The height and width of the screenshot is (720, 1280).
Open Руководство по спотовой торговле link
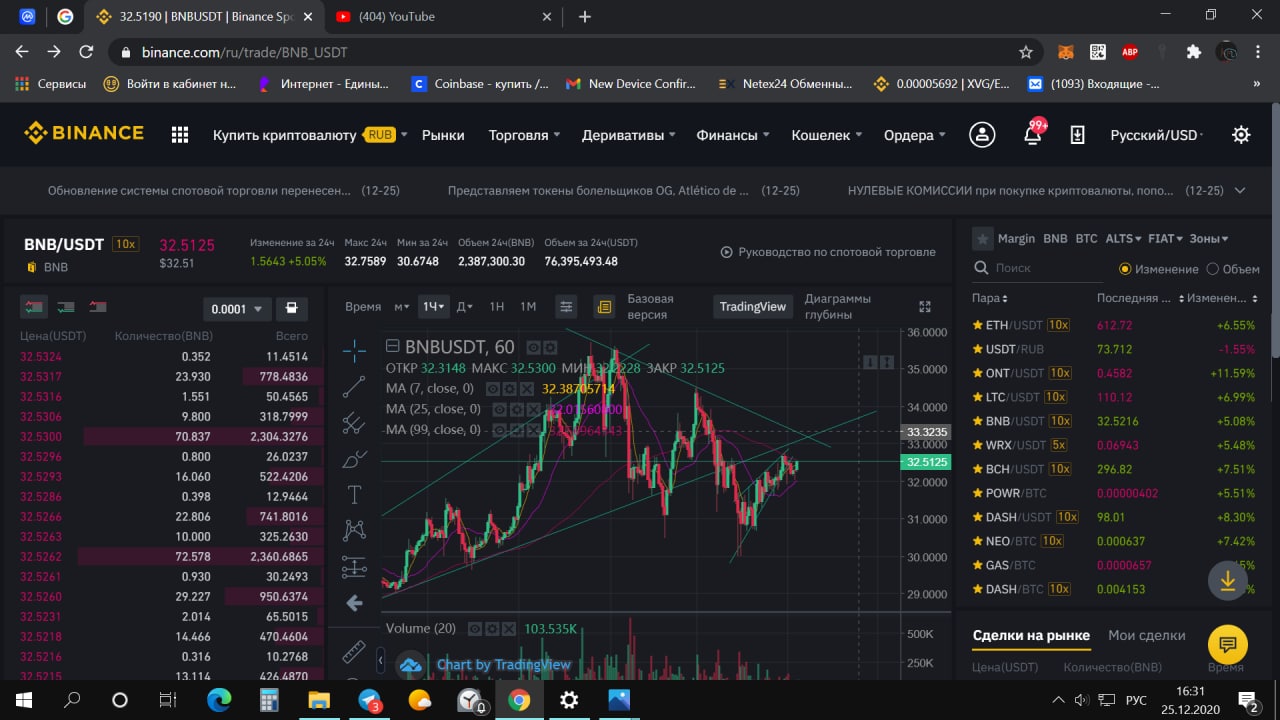(828, 252)
